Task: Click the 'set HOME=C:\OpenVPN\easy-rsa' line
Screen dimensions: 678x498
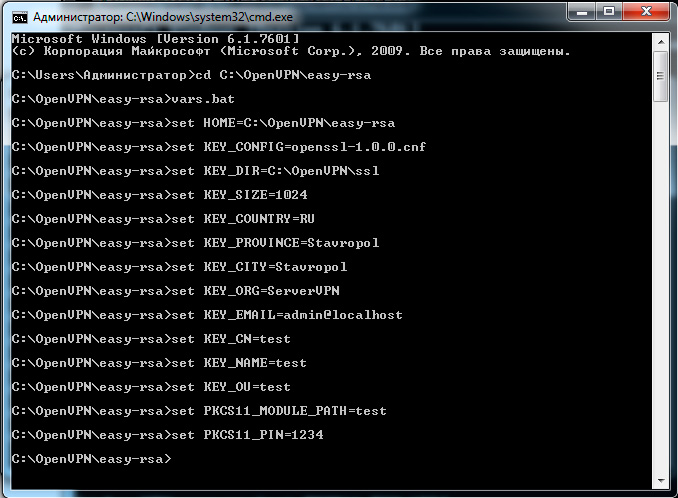Action: (x=203, y=123)
